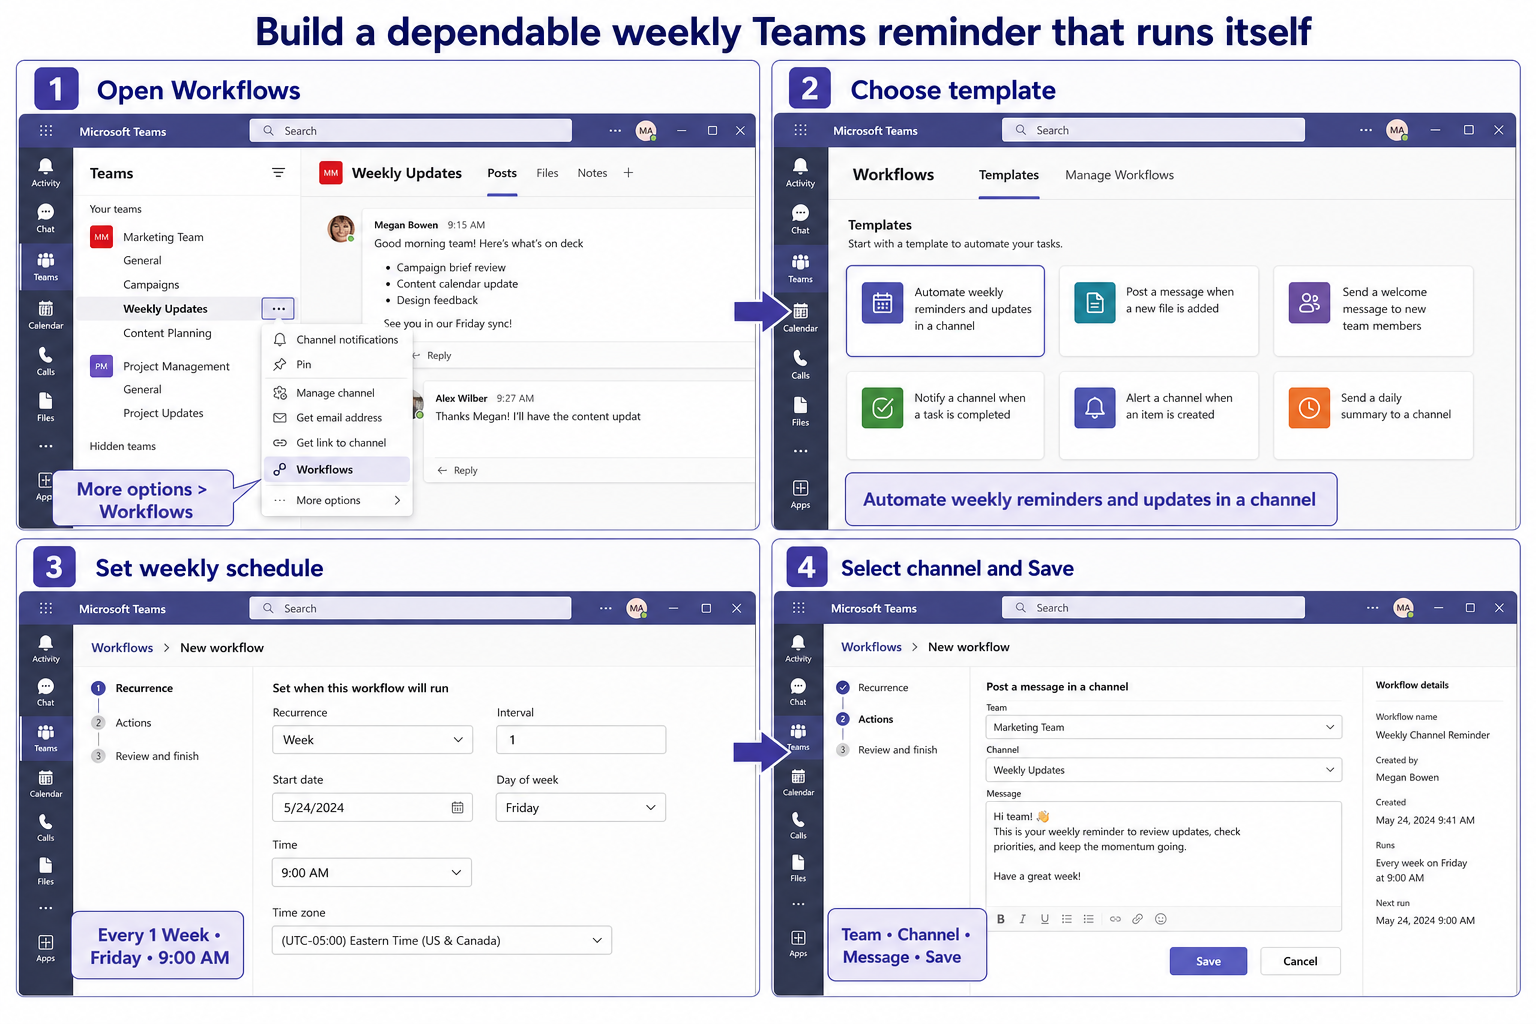Viewport: 1536px width, 1024px height.
Task: Open Activity in the step 1 sidebar
Action: click(45, 172)
